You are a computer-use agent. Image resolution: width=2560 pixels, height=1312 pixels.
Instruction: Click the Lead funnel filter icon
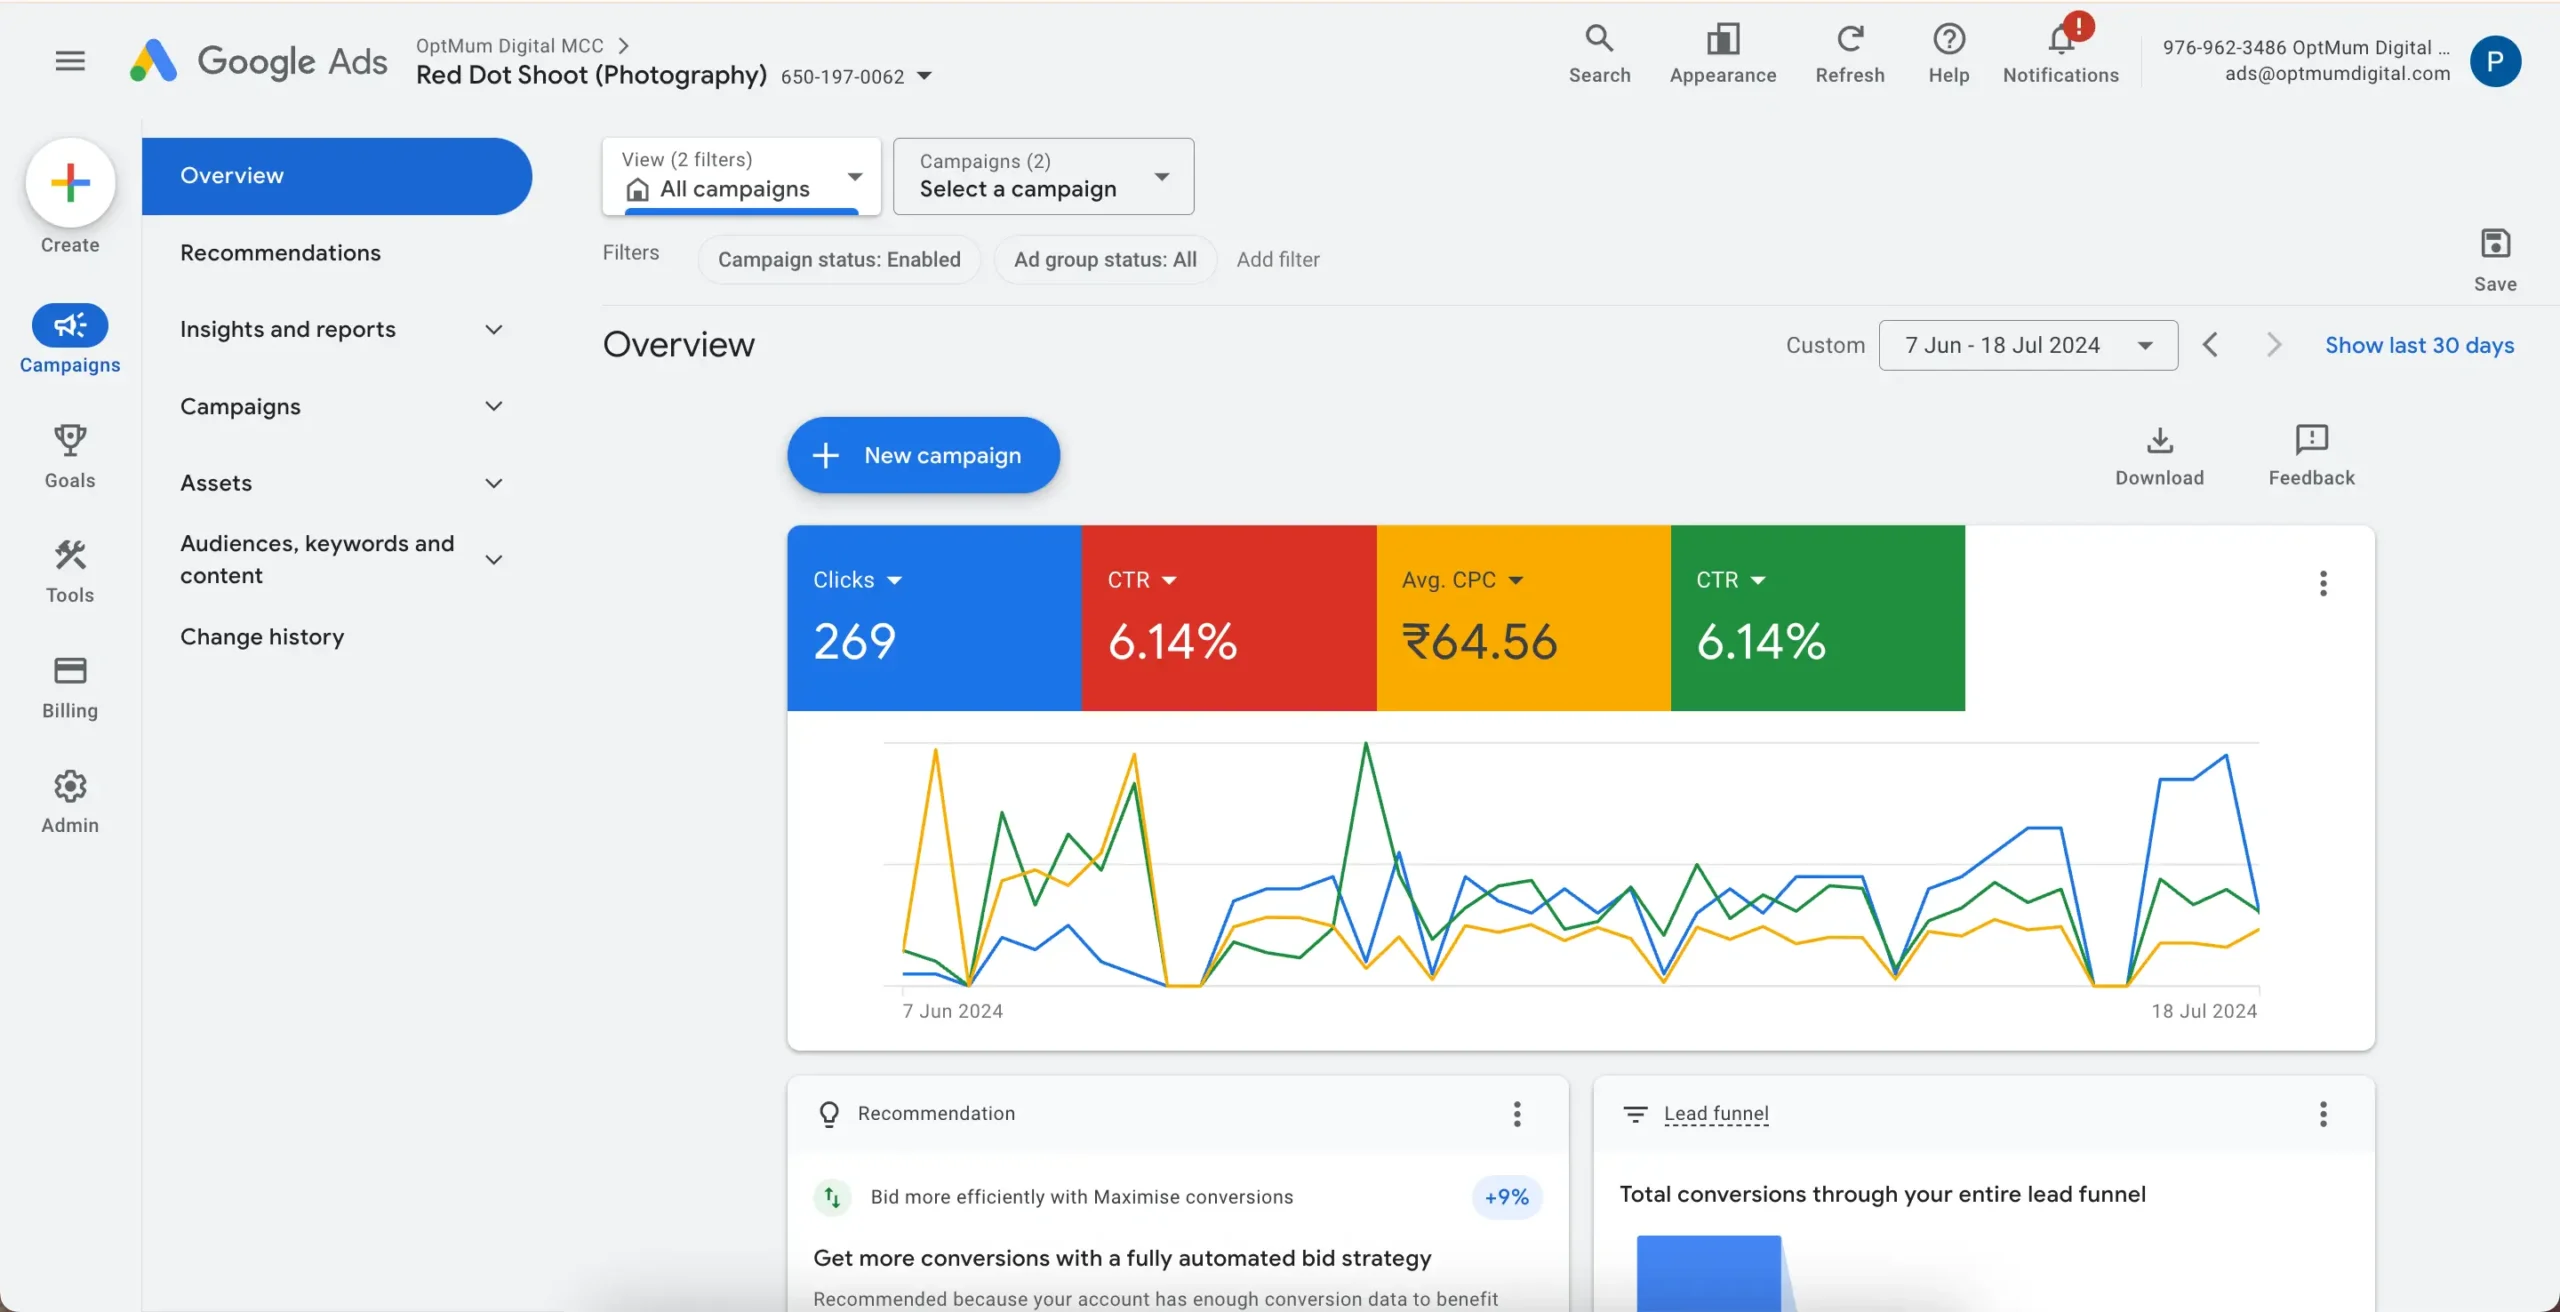pyautogui.click(x=1635, y=1114)
